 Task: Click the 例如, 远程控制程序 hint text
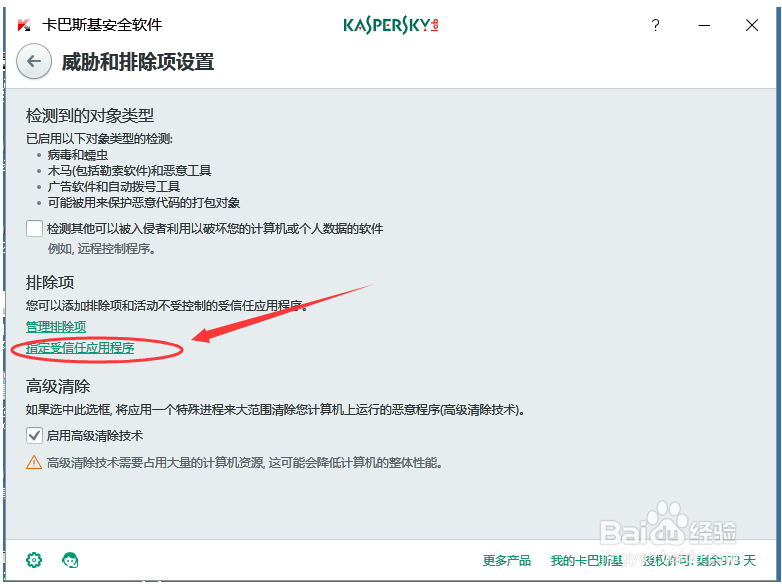pyautogui.click(x=102, y=248)
